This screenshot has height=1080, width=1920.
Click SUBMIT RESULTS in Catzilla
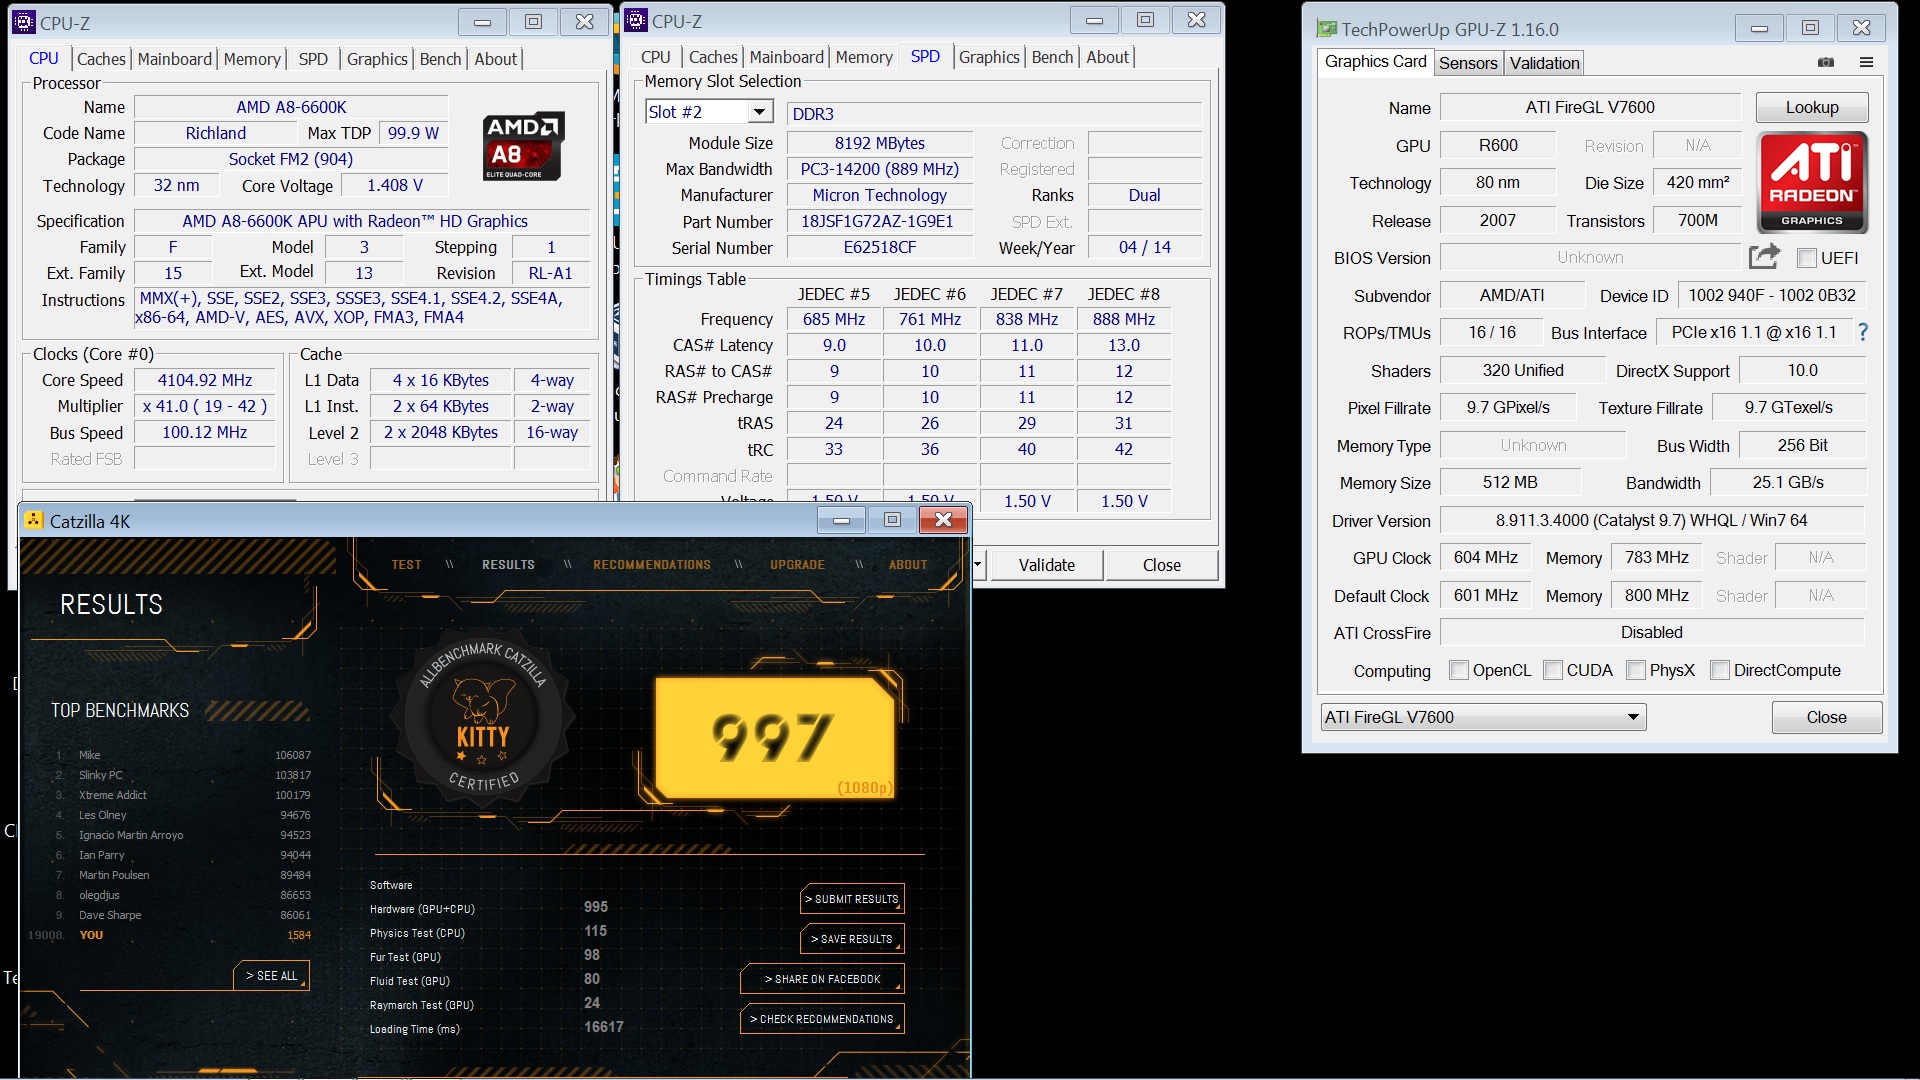point(852,899)
